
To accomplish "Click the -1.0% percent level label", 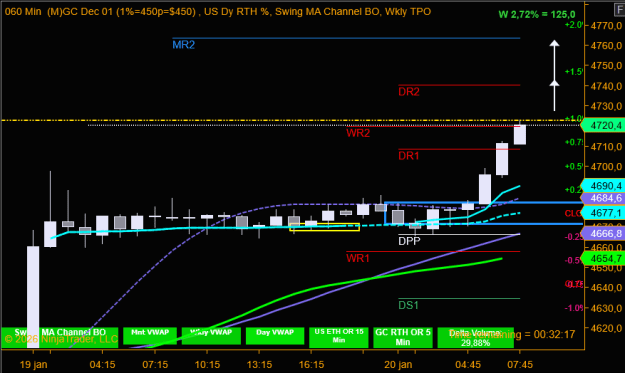I will click(574, 308).
